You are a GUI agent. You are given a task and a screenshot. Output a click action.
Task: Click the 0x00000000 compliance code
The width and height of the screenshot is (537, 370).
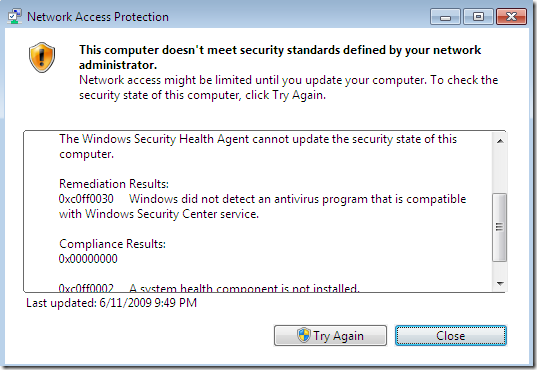pos(88,259)
